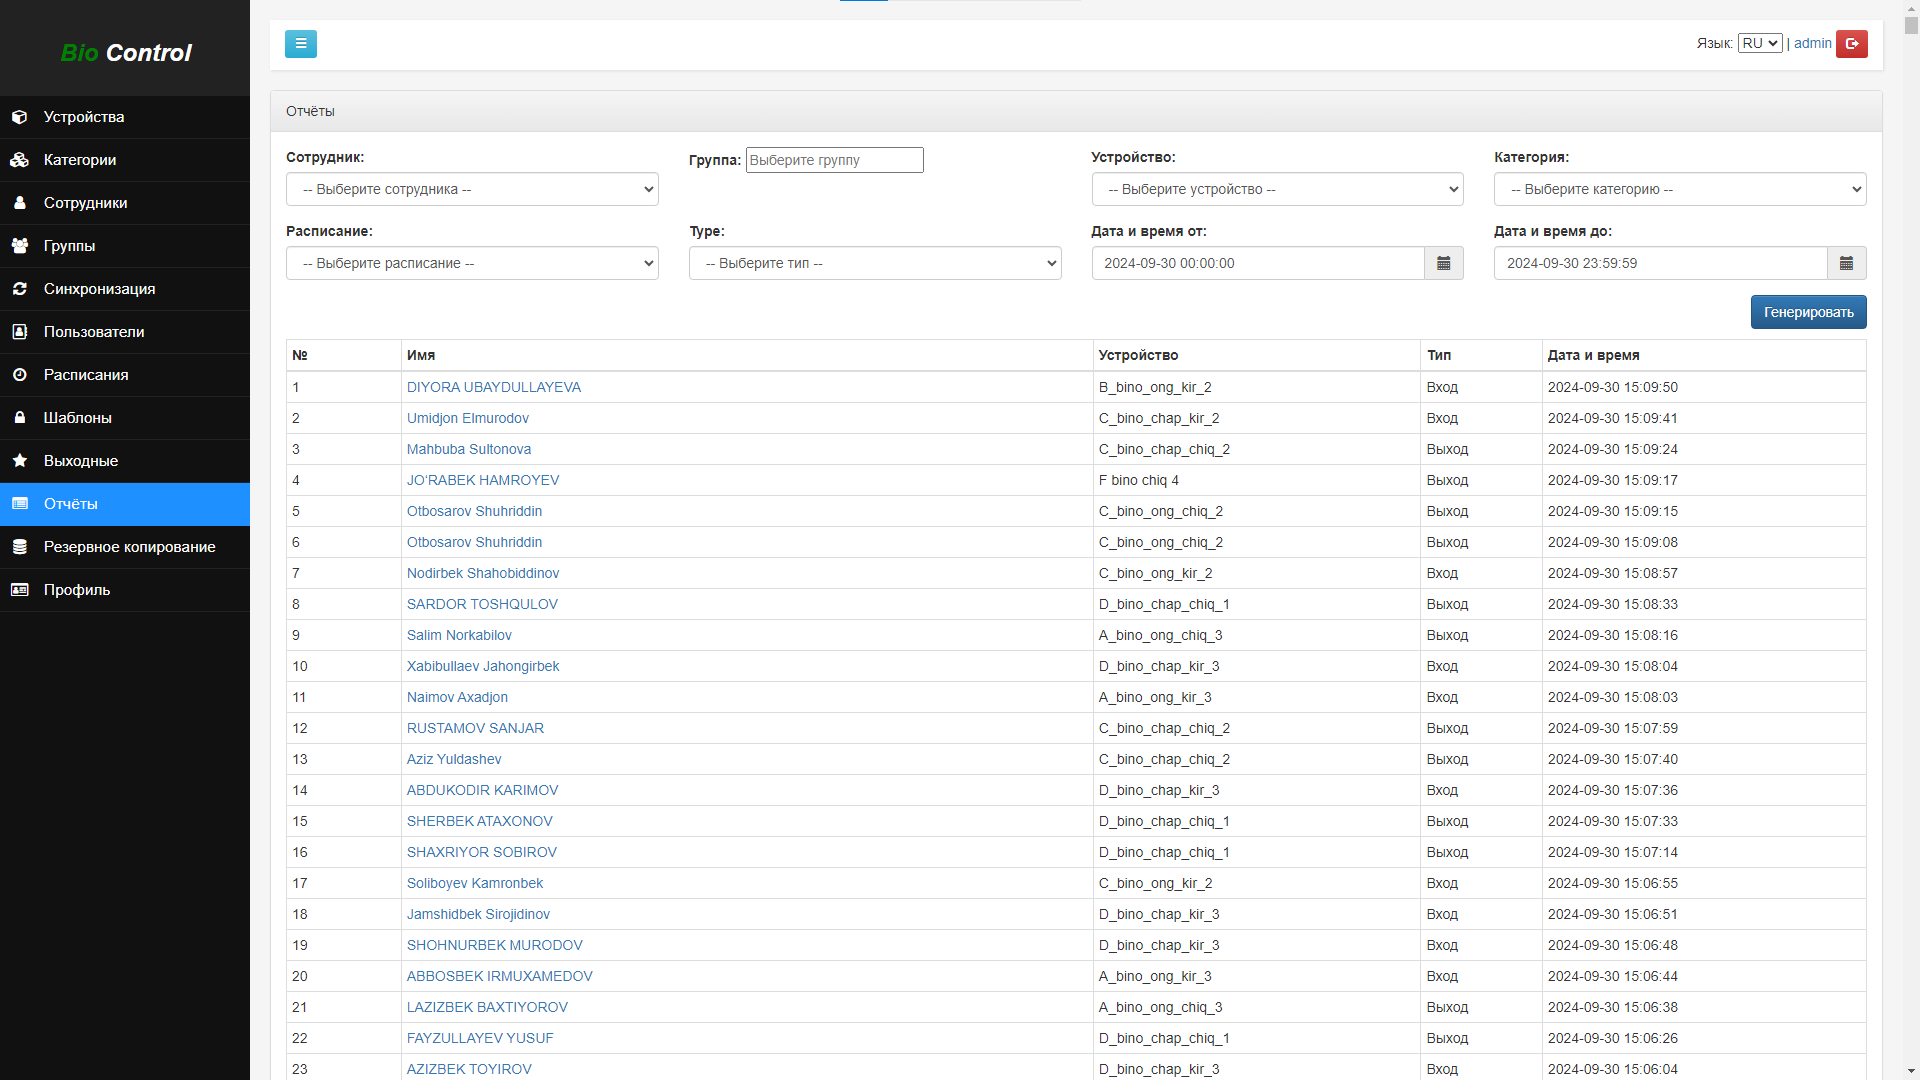Open employee Nodirbek Shahobiddinov link
The image size is (1920, 1080).
point(483,573)
